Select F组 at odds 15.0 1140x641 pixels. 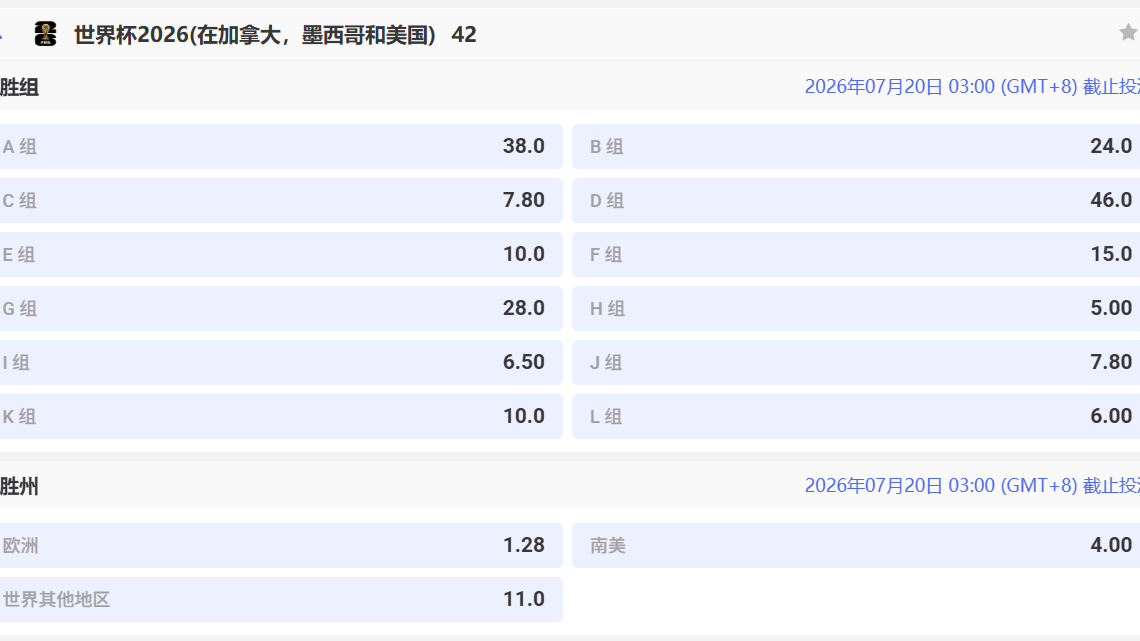pyautogui.click(x=856, y=254)
